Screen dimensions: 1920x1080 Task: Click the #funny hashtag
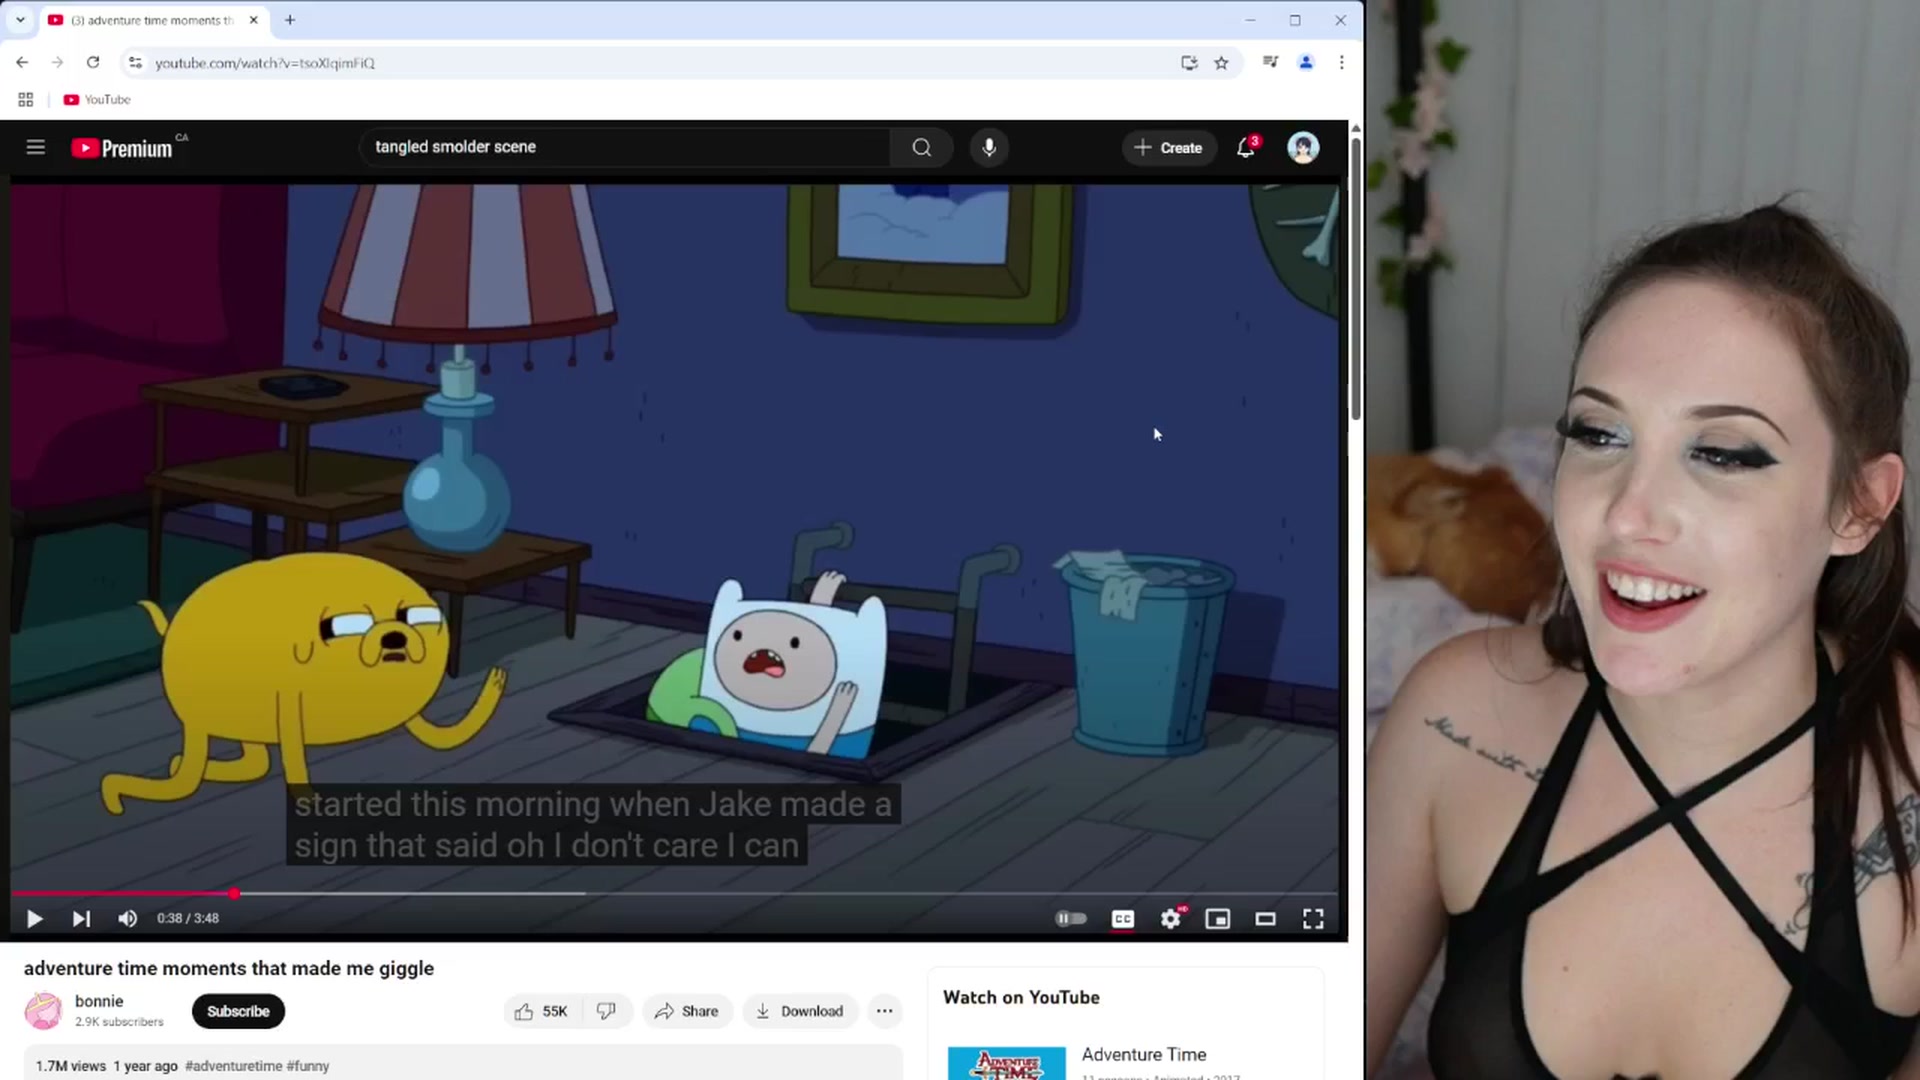pos(308,1066)
